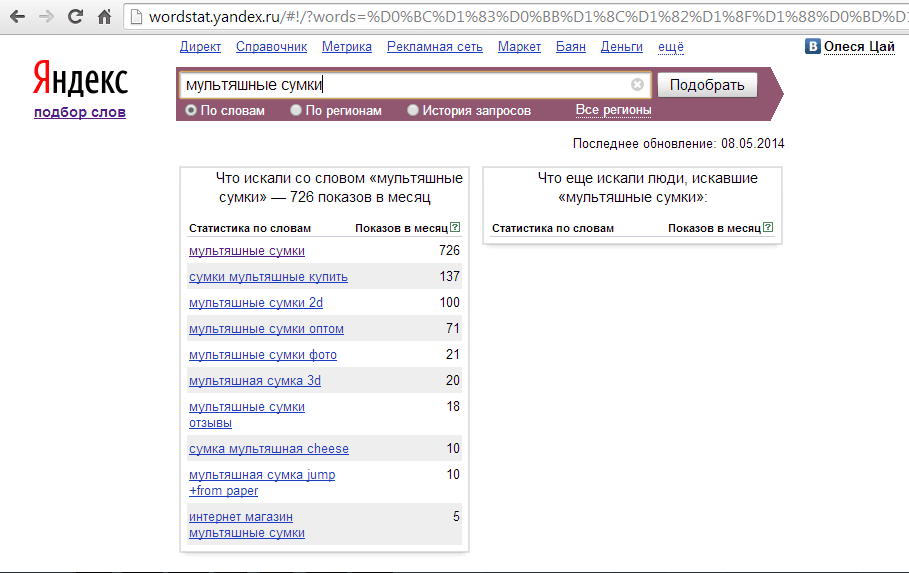Click Последнее обновление: 08.05.2014 text
The width and height of the screenshot is (909, 573).
click(678, 143)
